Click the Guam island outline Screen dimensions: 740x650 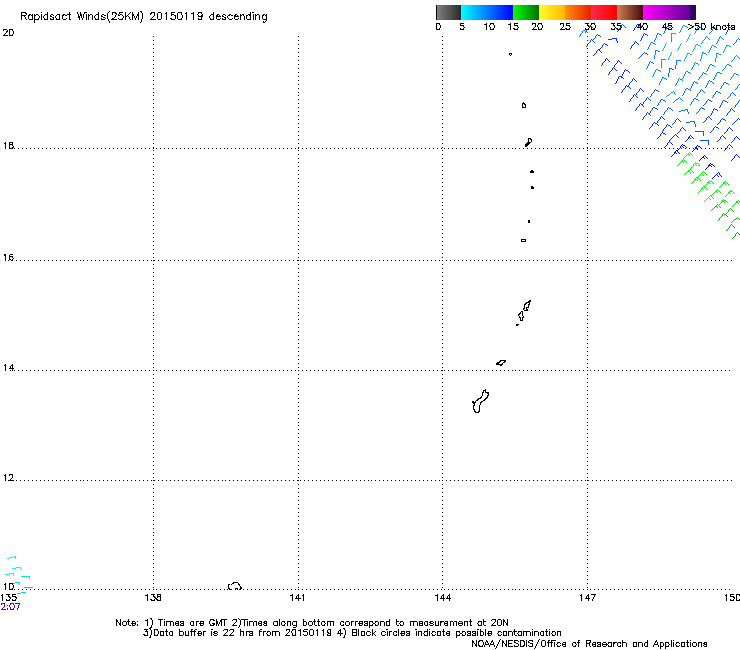[480, 401]
